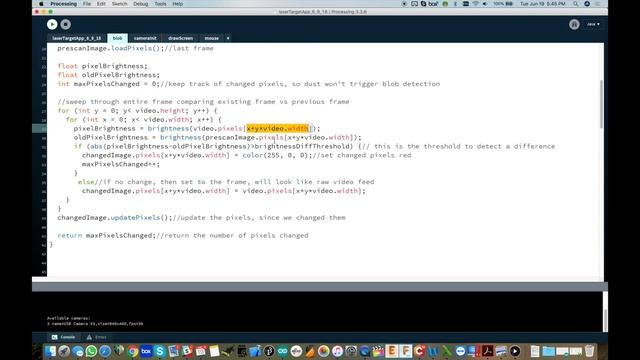Stop the running sketch
Image resolution: width=640 pixels, height=360 pixels.
tap(66, 24)
